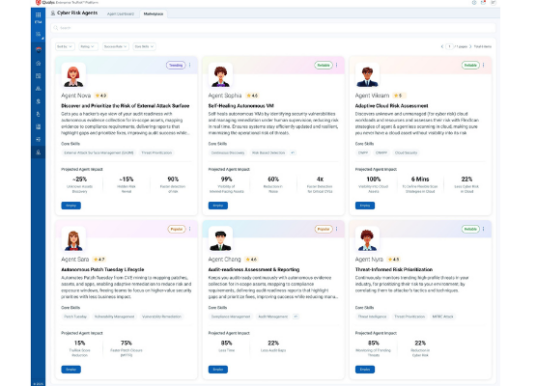Deploy Agent Nova

click(x=71, y=205)
